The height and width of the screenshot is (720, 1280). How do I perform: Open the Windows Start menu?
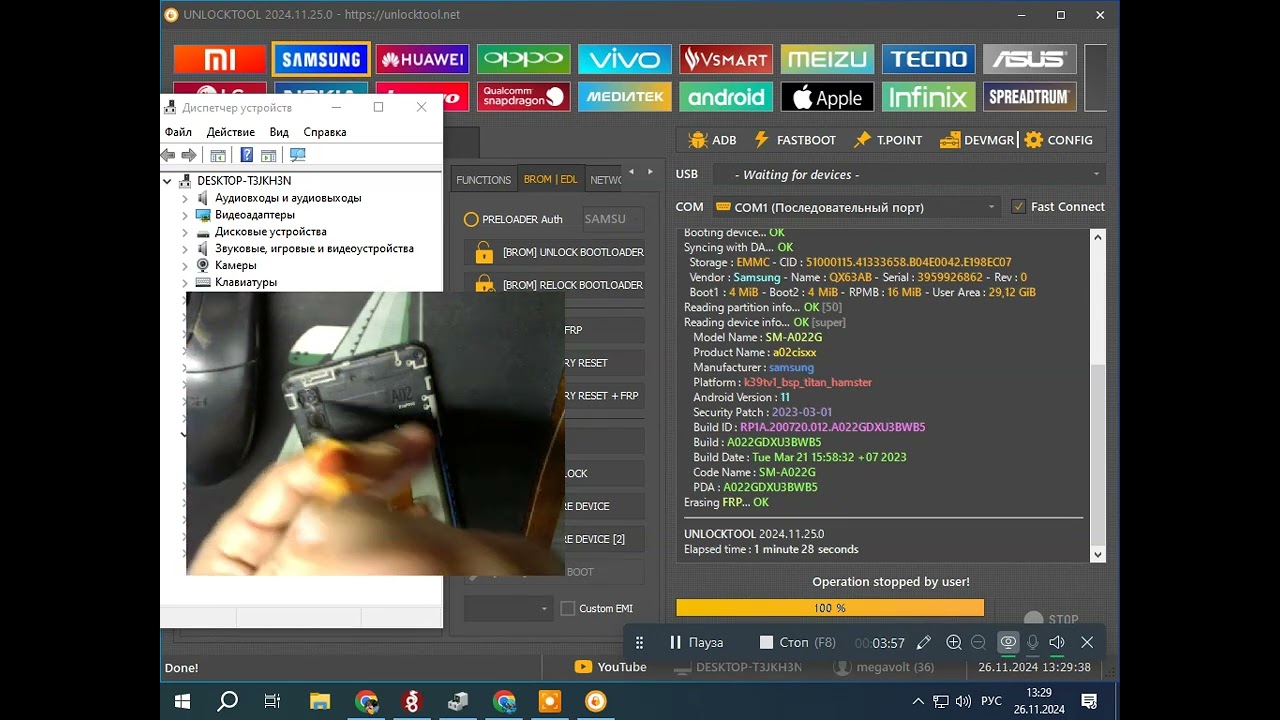[x=183, y=701]
